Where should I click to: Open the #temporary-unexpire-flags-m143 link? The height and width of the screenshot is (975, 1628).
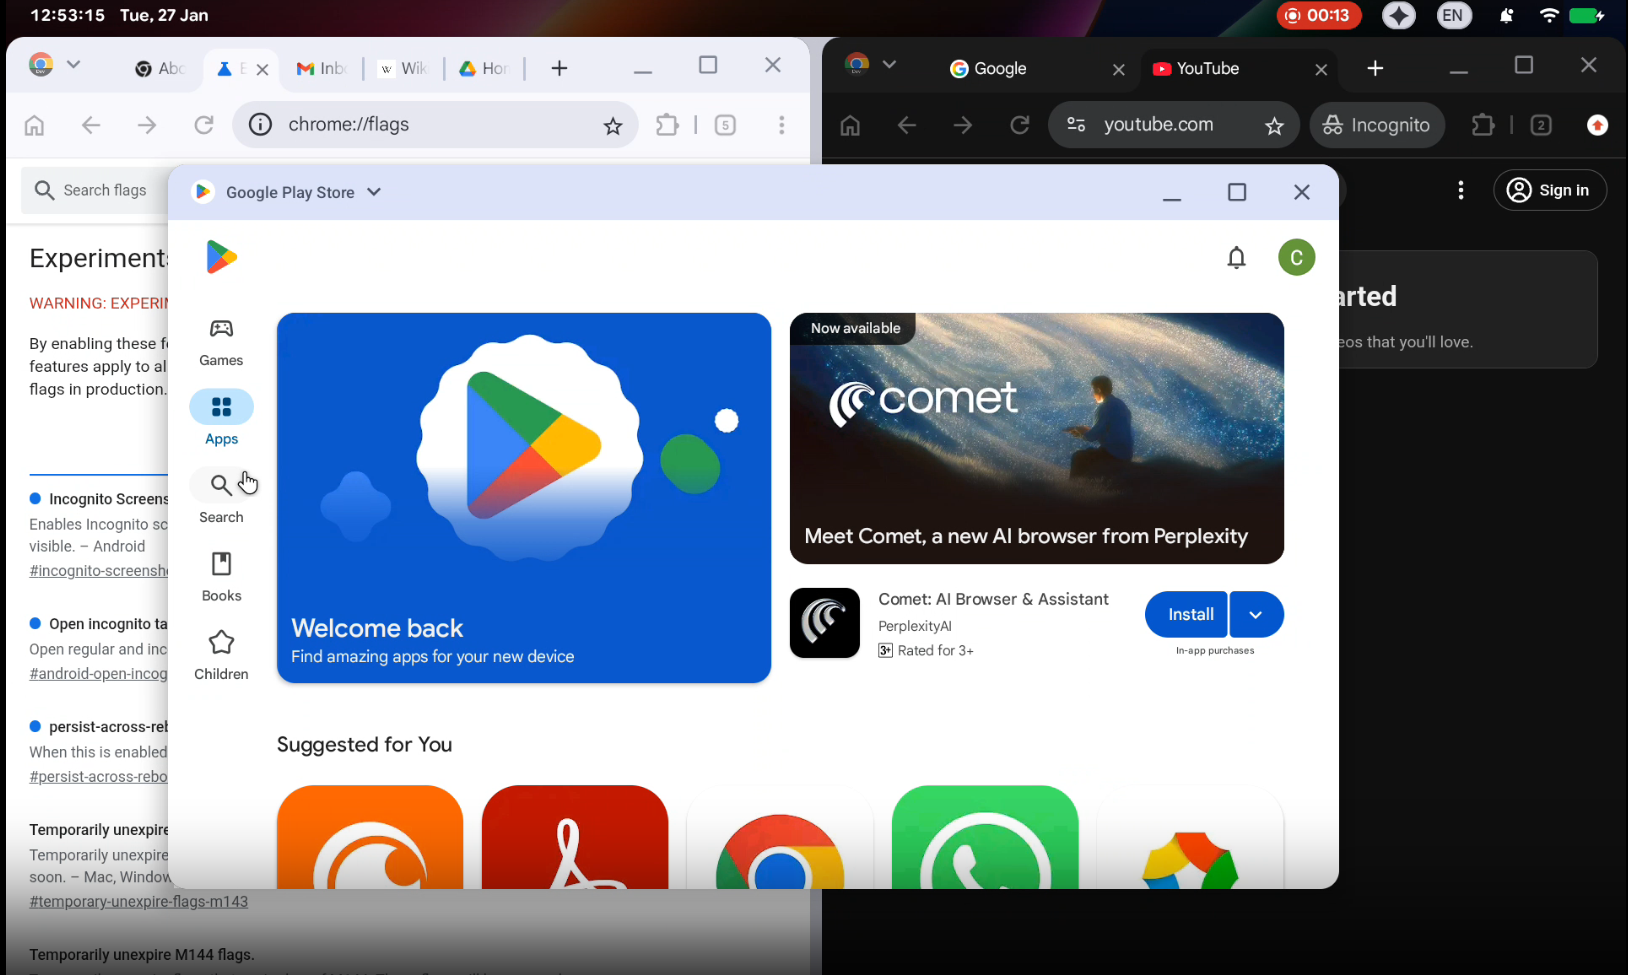point(138,901)
